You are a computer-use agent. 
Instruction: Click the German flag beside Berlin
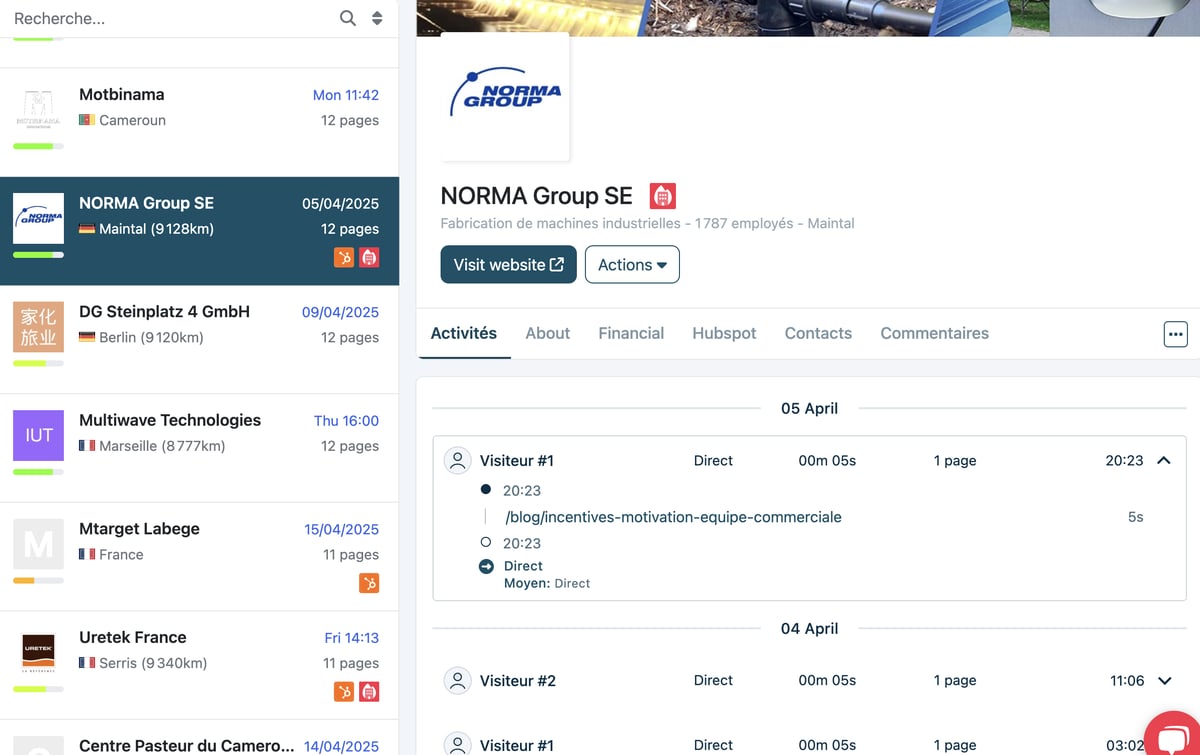point(87,337)
